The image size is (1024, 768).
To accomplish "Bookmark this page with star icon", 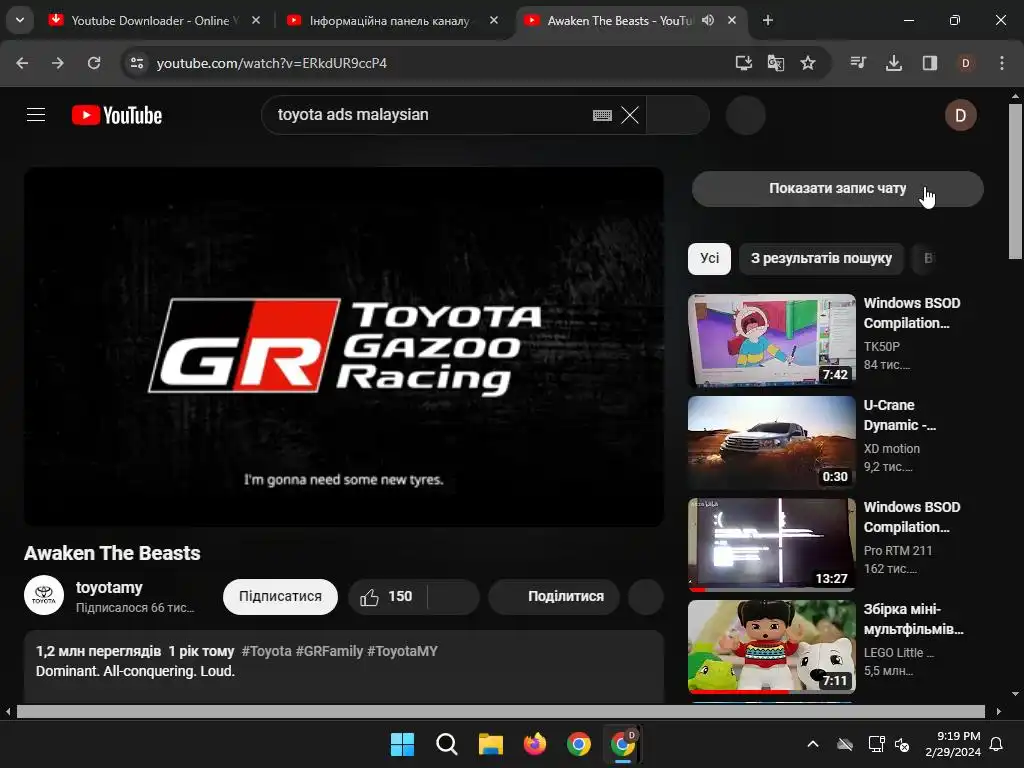I will click(808, 63).
